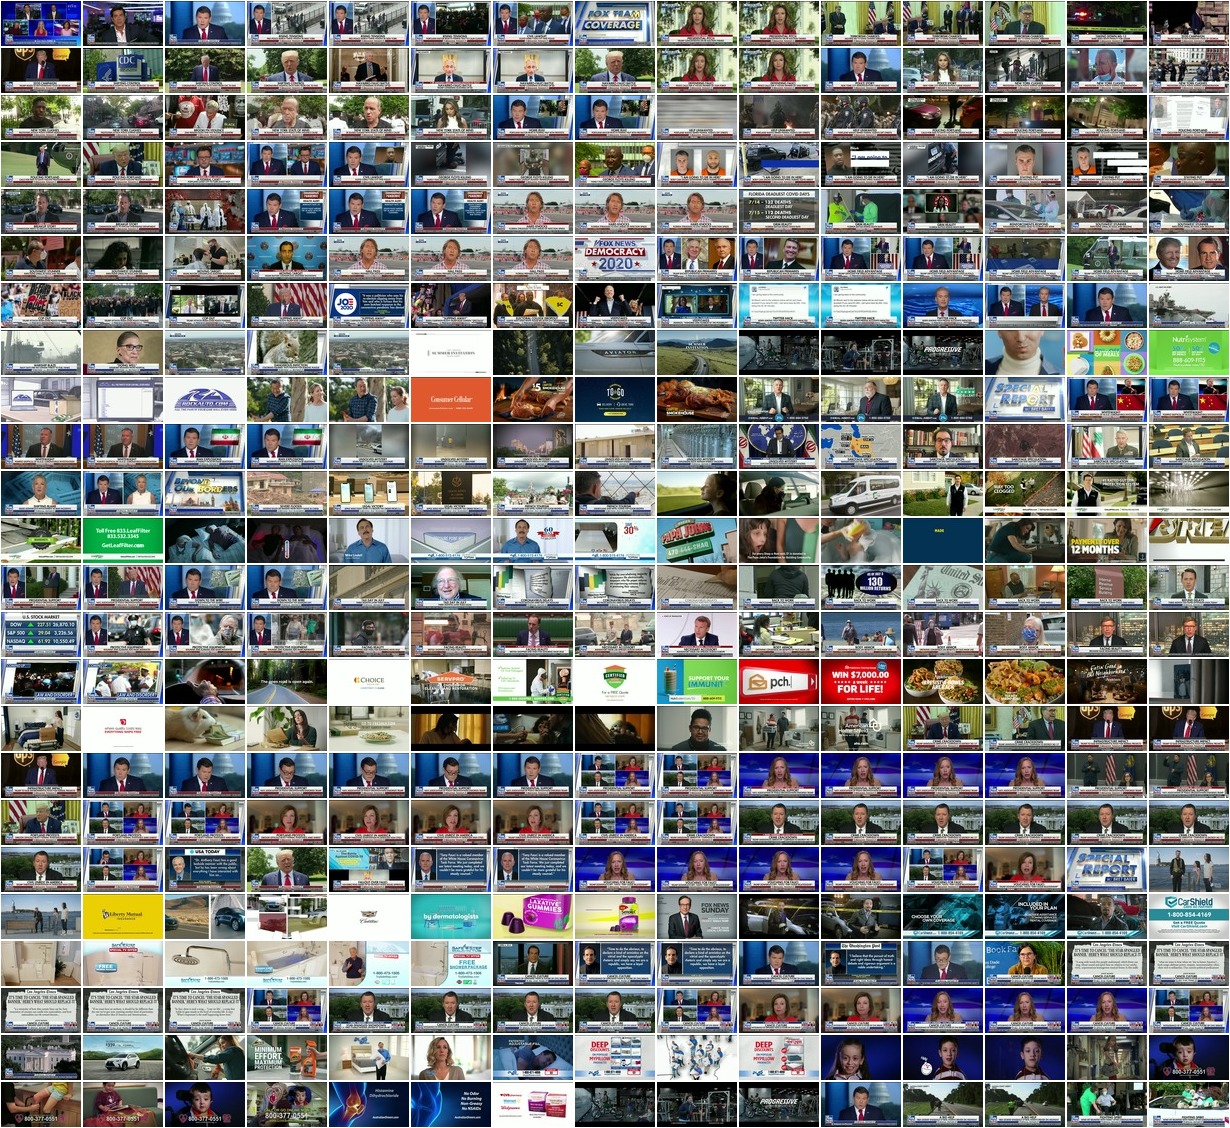Click the red pch. logo thumbnail
Screen dimensions: 1230x1128
(778, 681)
